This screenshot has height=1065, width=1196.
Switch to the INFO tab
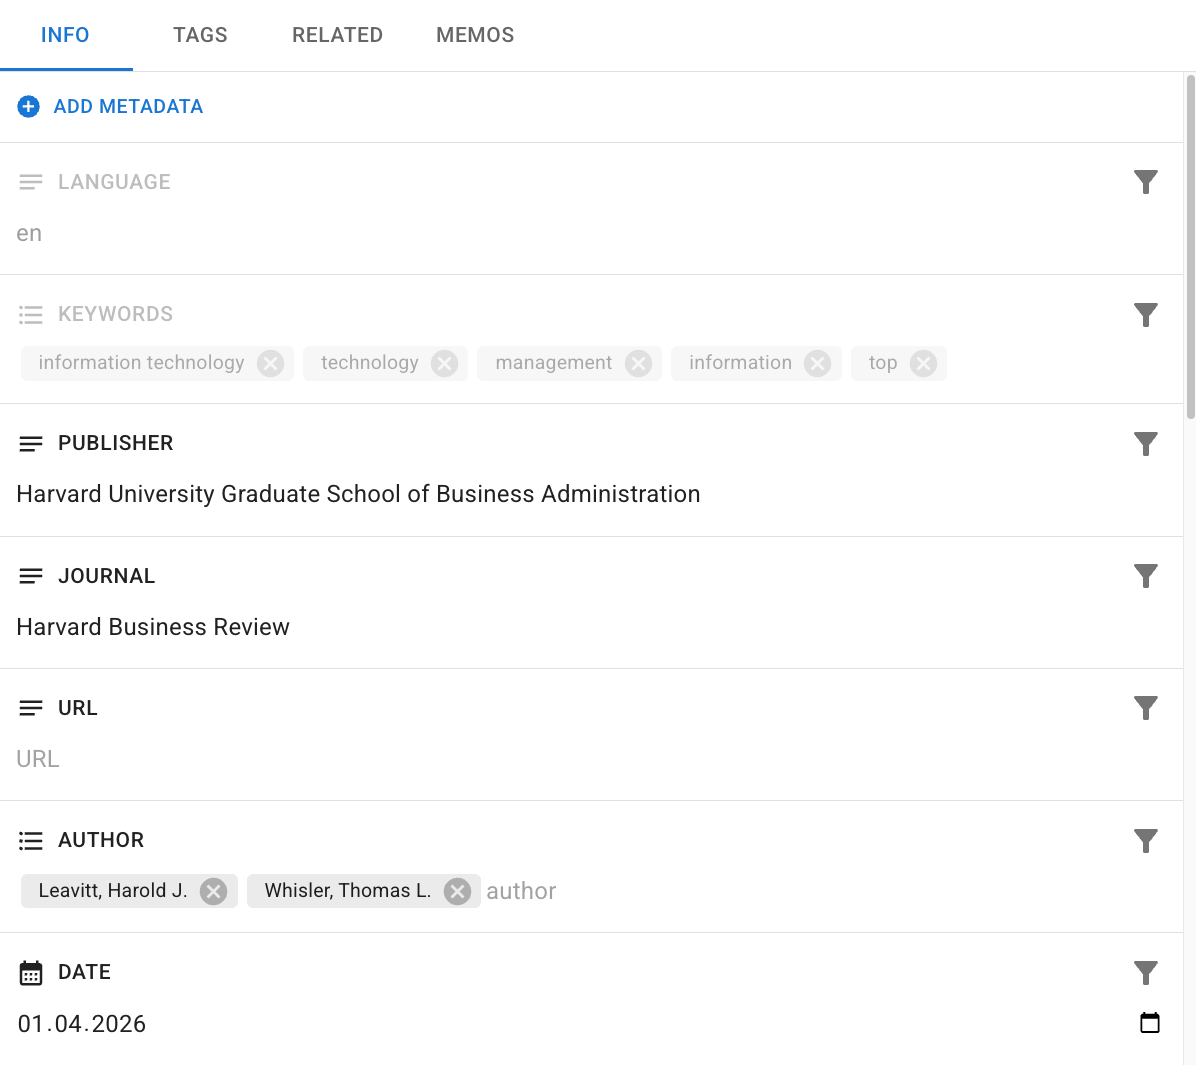click(x=66, y=35)
